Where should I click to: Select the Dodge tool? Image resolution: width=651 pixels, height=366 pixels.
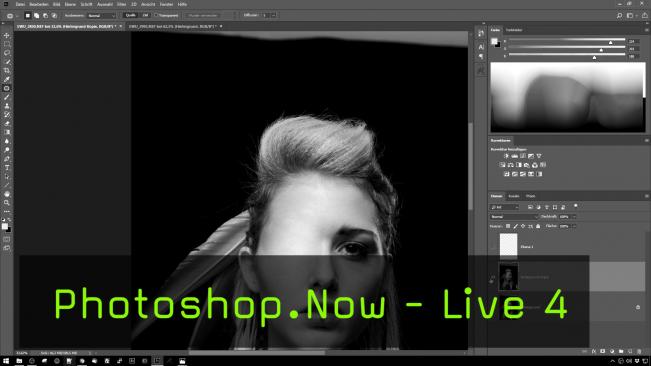pyautogui.click(x=7, y=150)
